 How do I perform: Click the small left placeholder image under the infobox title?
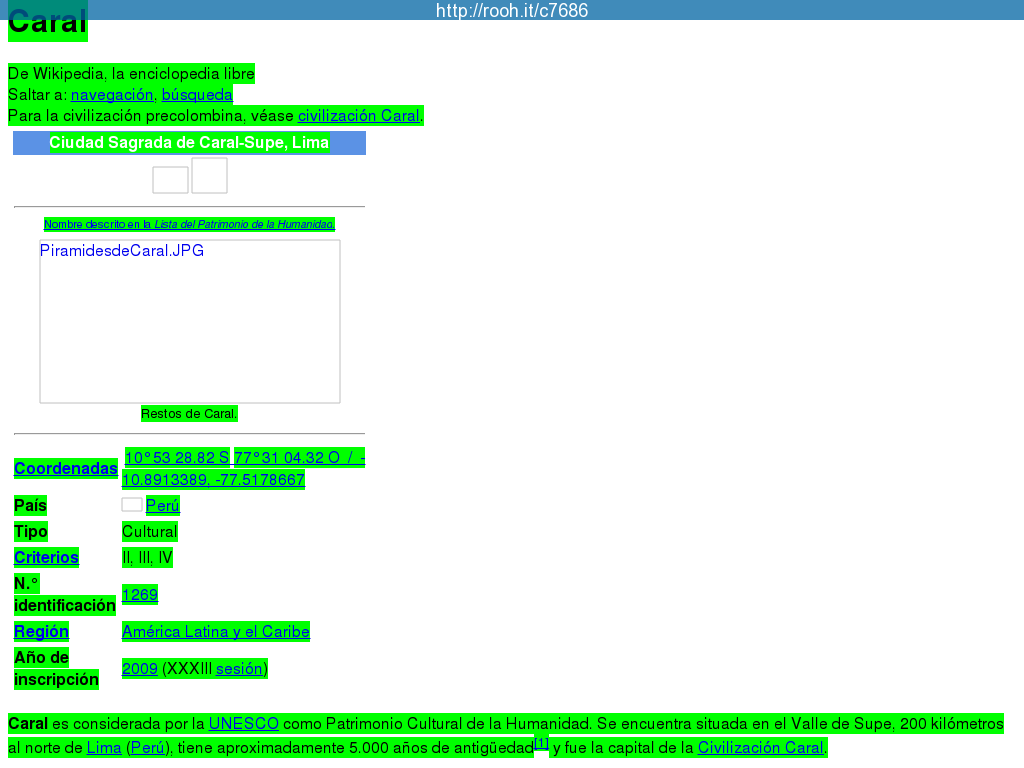tap(170, 180)
